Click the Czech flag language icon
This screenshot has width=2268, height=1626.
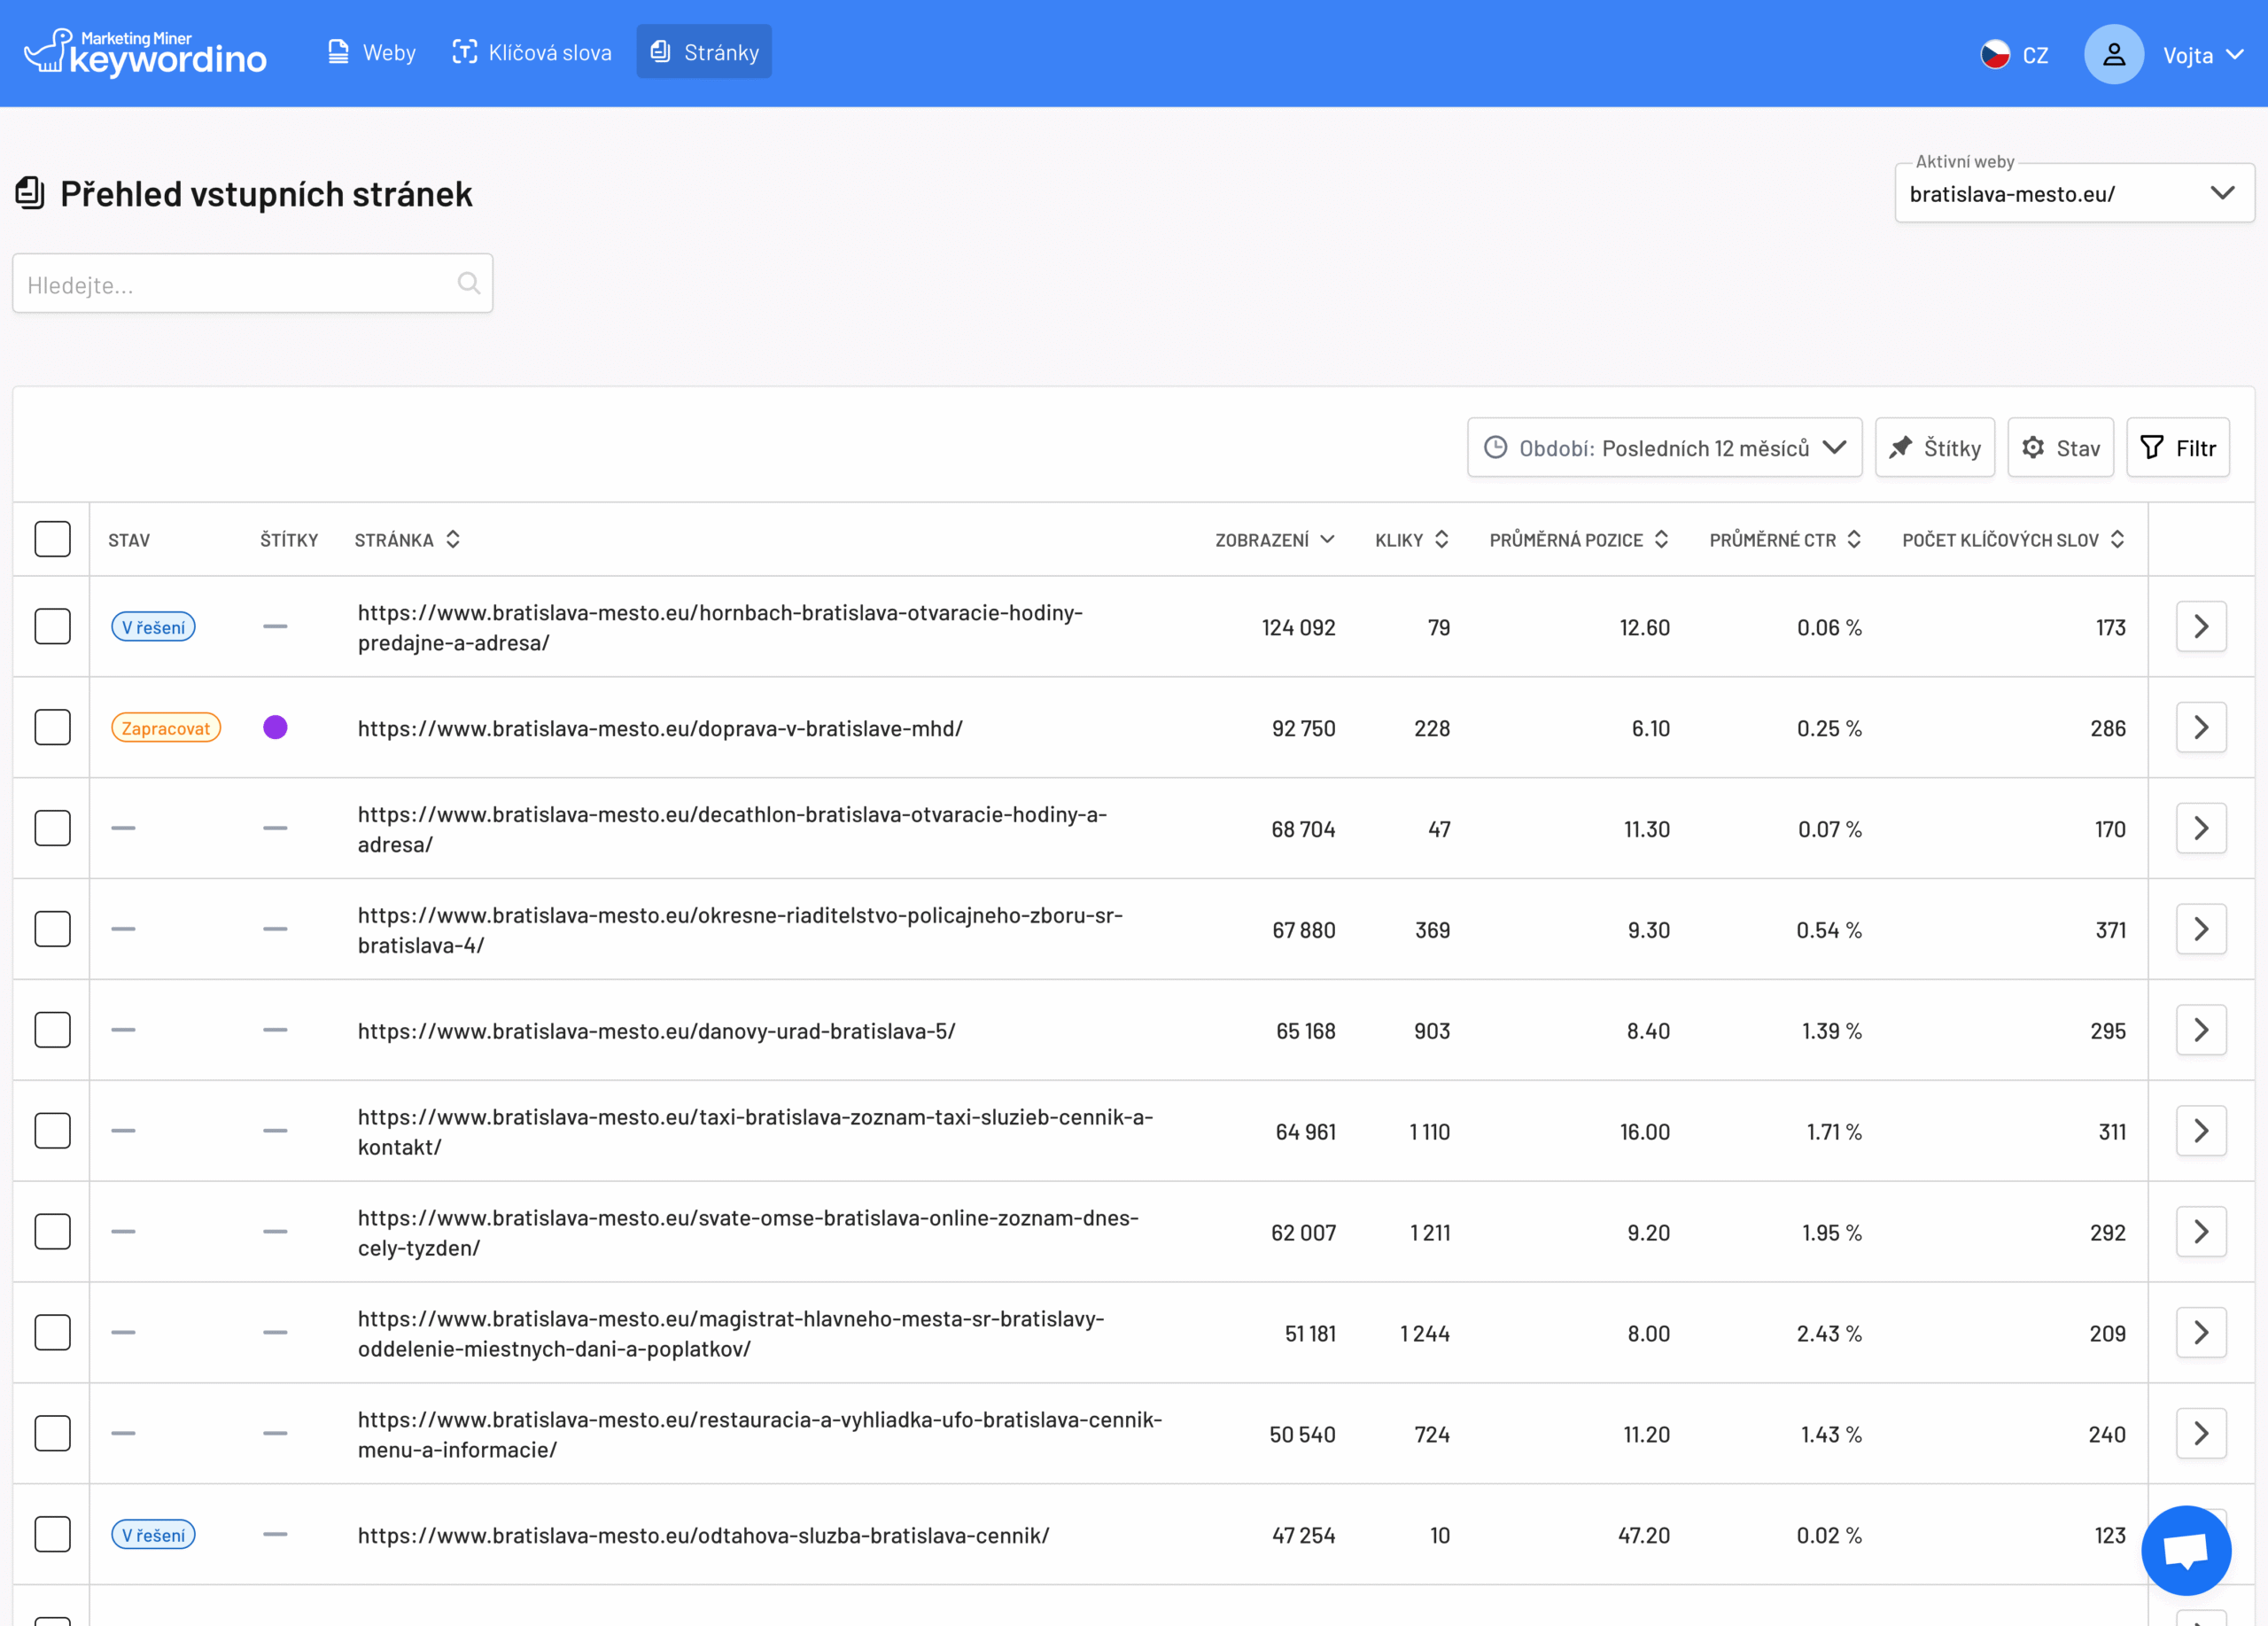1994,54
